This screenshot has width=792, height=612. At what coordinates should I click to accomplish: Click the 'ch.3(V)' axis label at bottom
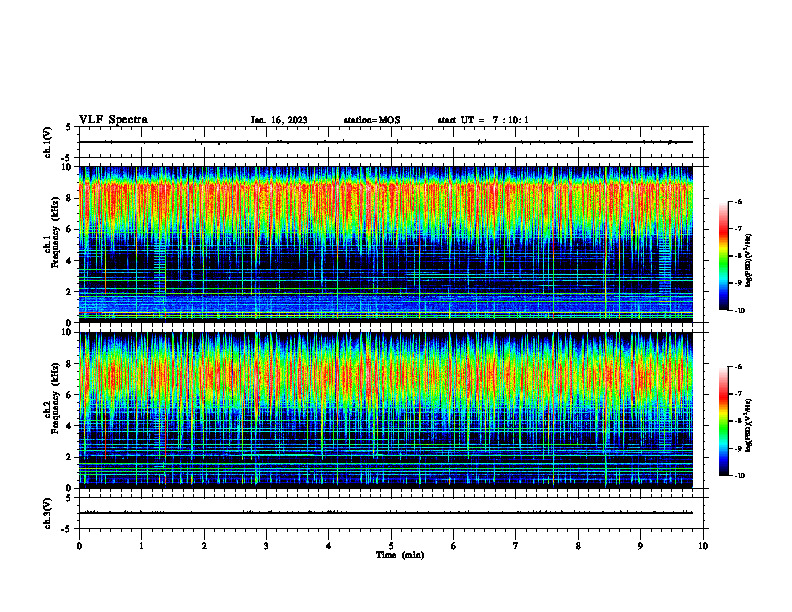click(x=48, y=514)
